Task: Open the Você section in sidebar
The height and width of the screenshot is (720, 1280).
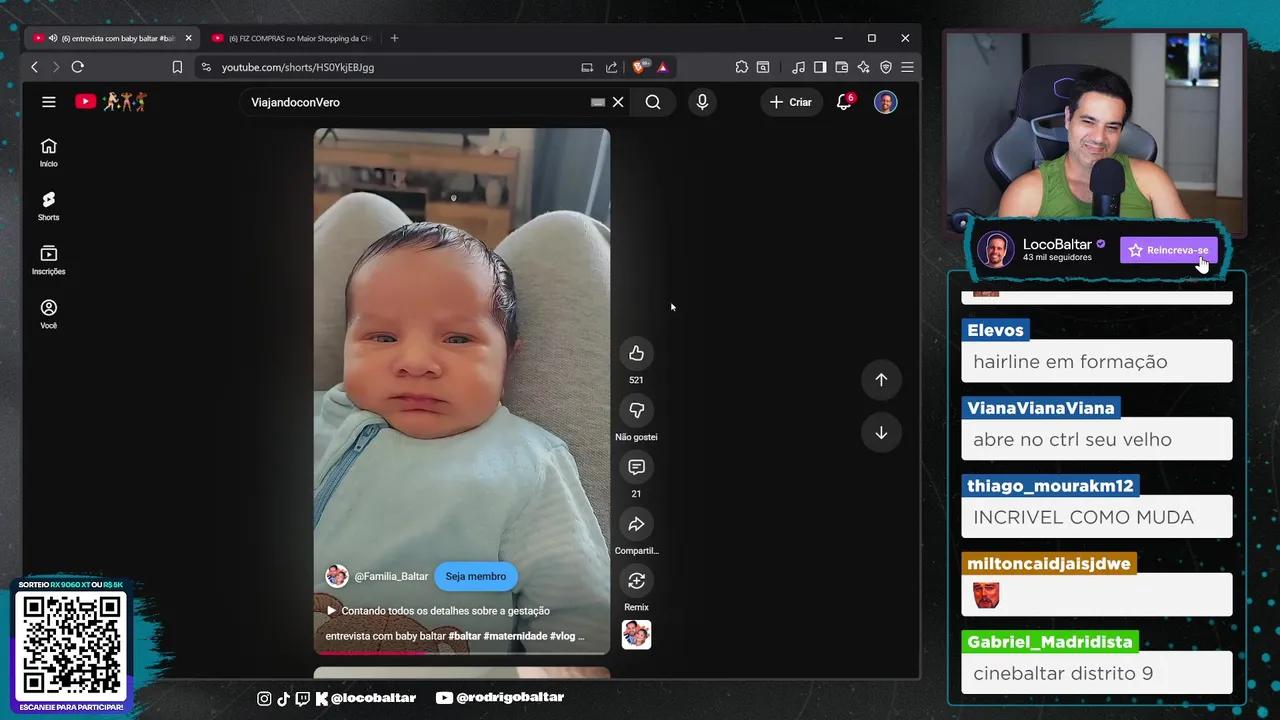Action: tap(48, 315)
